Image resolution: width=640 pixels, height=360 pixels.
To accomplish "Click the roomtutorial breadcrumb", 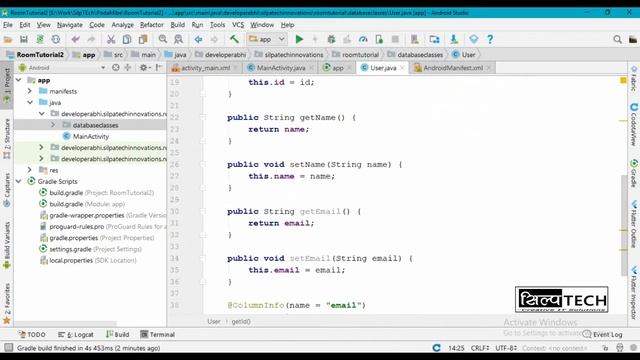I will [x=355, y=54].
